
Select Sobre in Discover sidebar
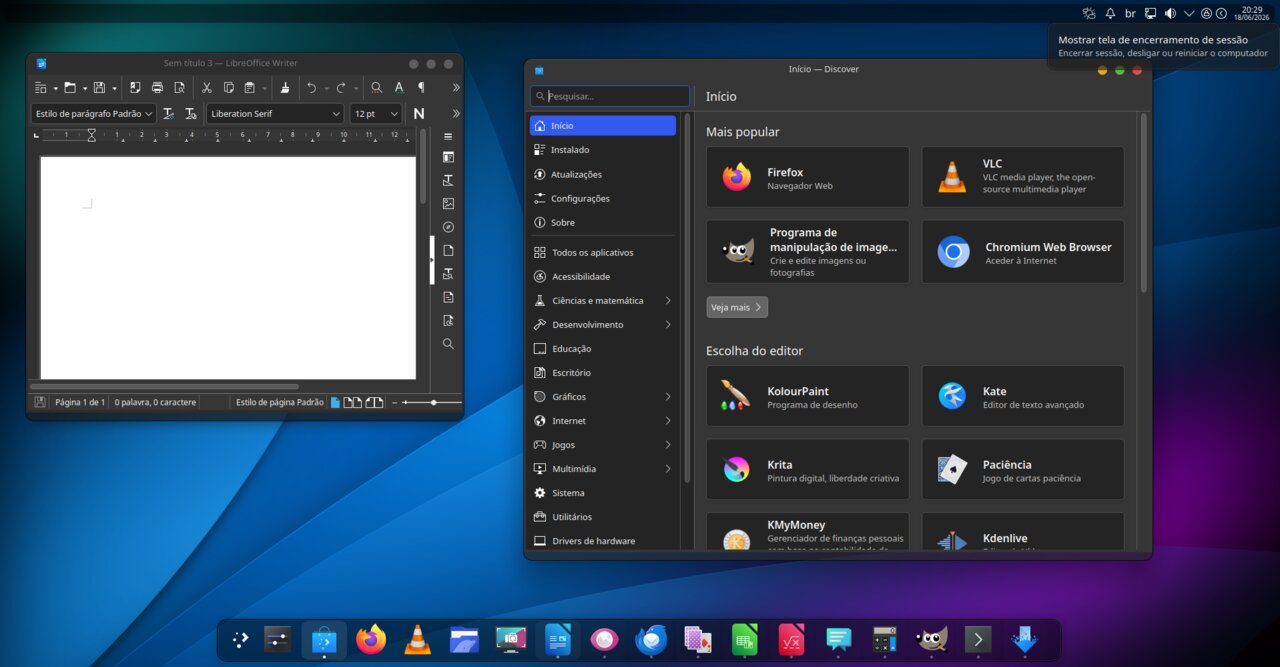coord(603,222)
